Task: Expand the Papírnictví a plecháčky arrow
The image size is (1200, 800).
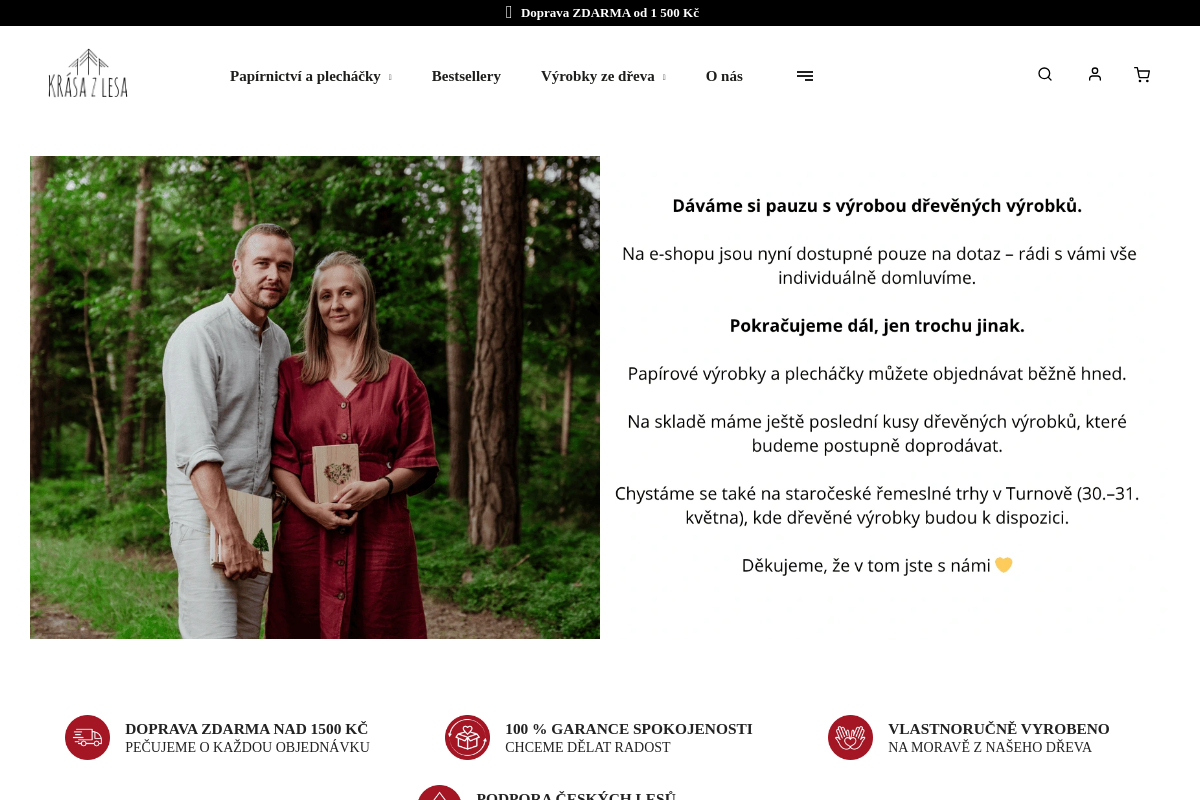Action: (x=390, y=77)
